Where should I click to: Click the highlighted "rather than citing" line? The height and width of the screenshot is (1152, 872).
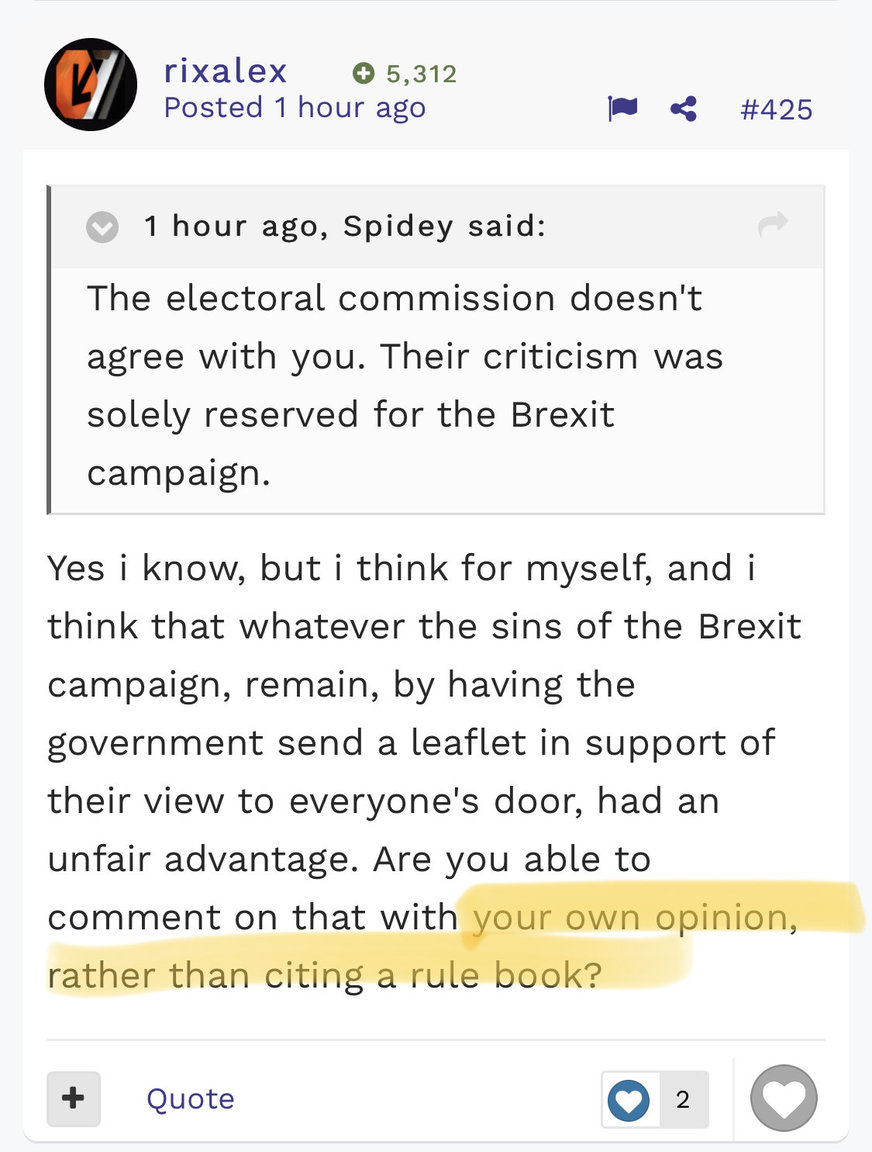pos(325,973)
